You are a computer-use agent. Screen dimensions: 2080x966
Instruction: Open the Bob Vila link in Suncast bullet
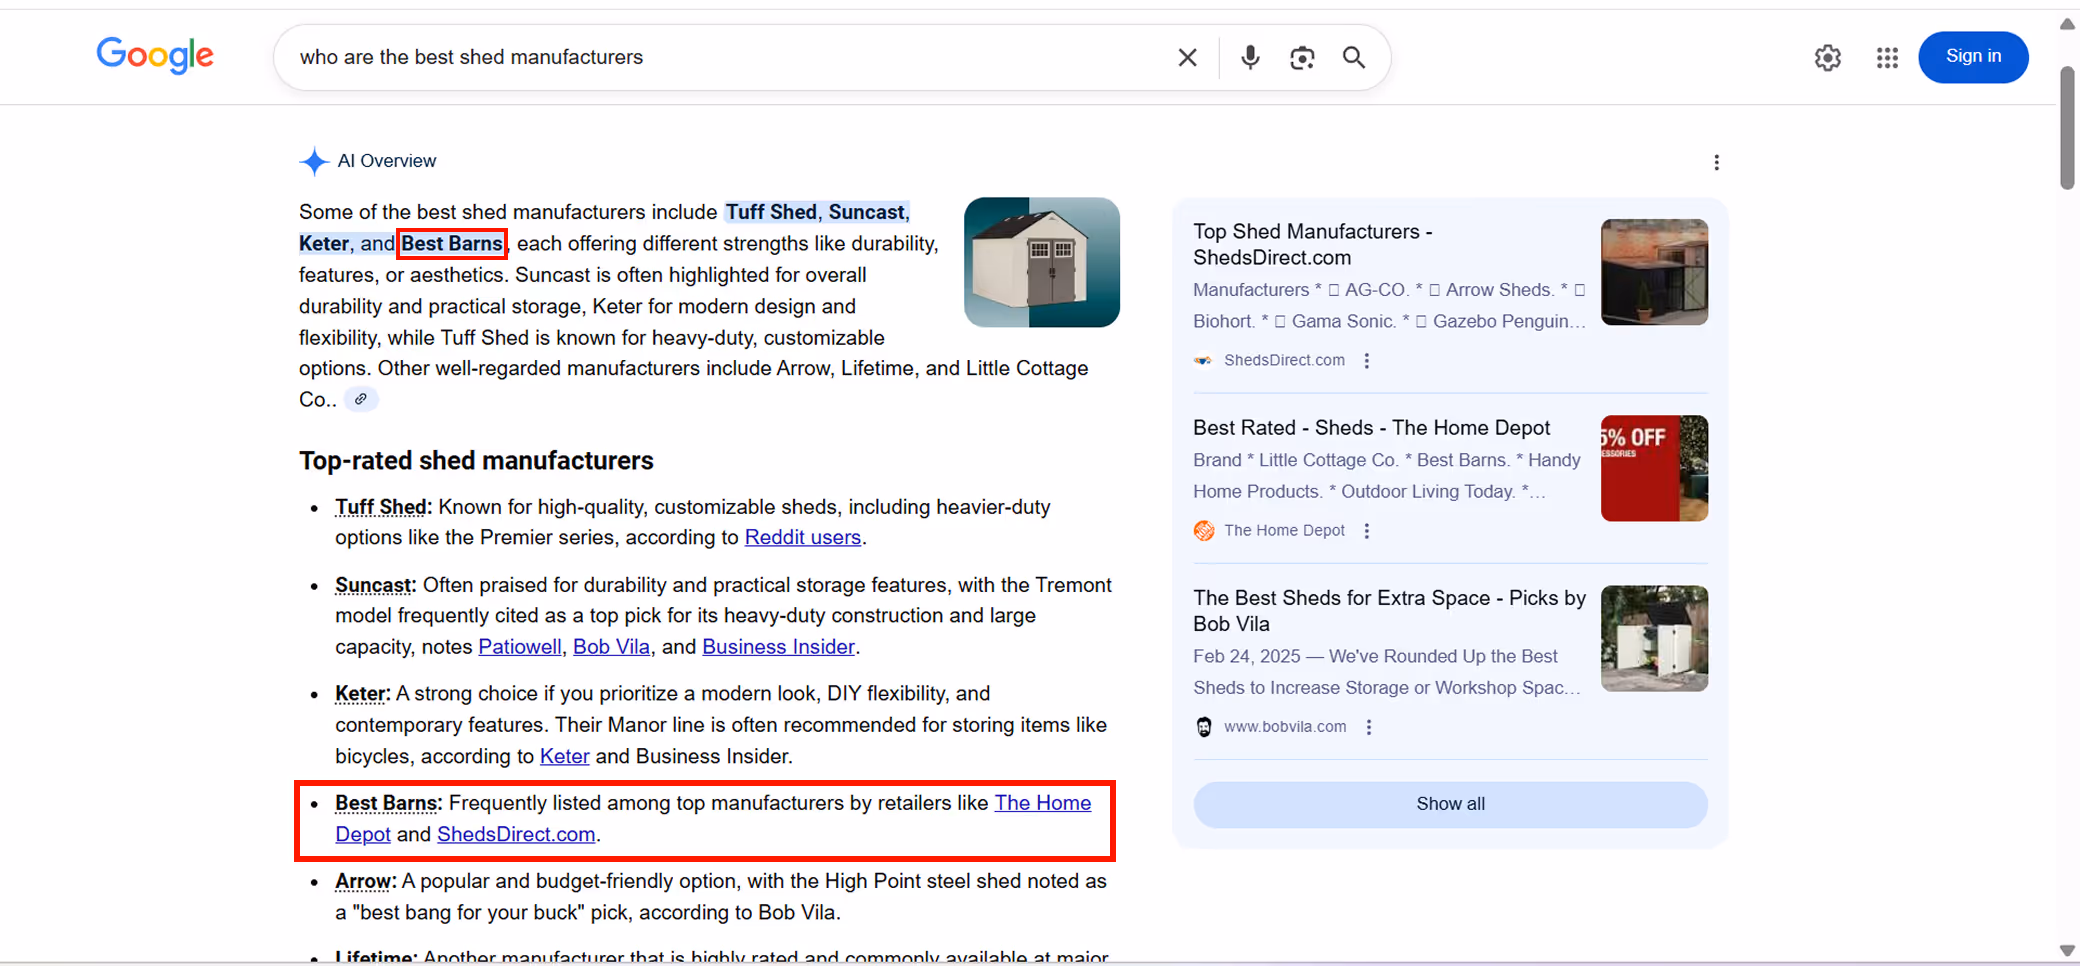pos(611,647)
